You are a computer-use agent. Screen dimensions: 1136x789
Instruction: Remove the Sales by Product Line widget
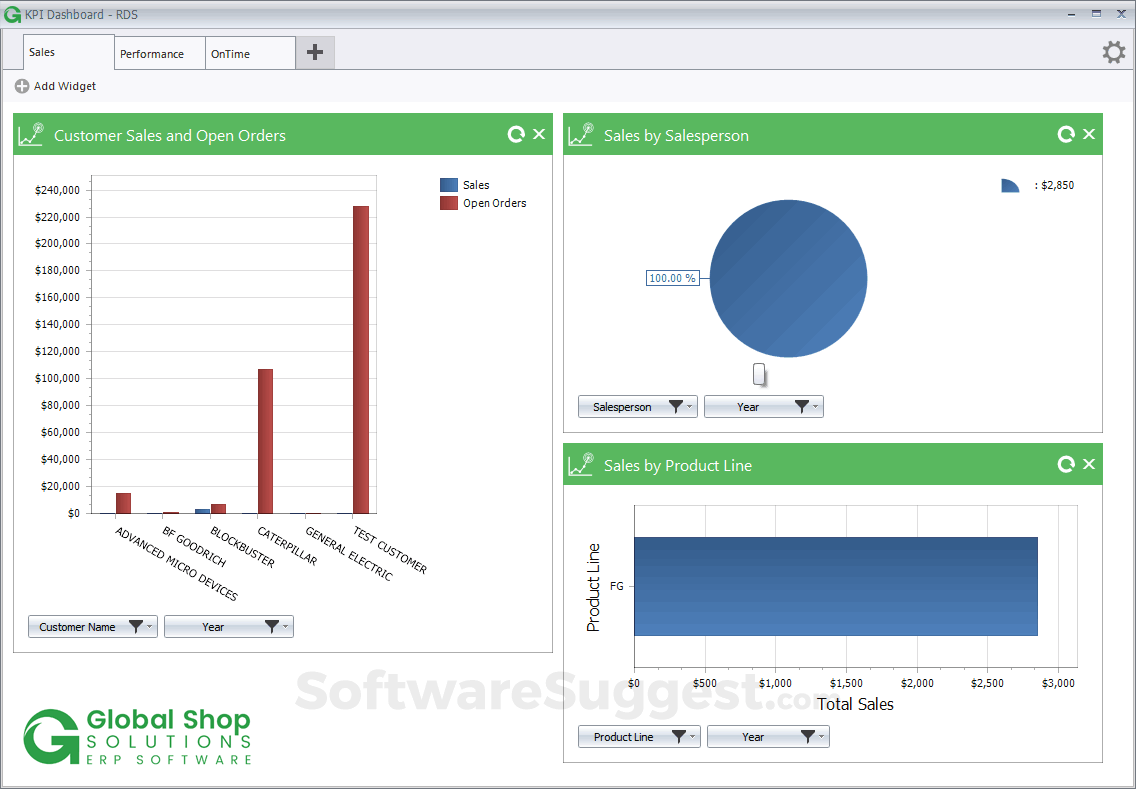point(1089,464)
